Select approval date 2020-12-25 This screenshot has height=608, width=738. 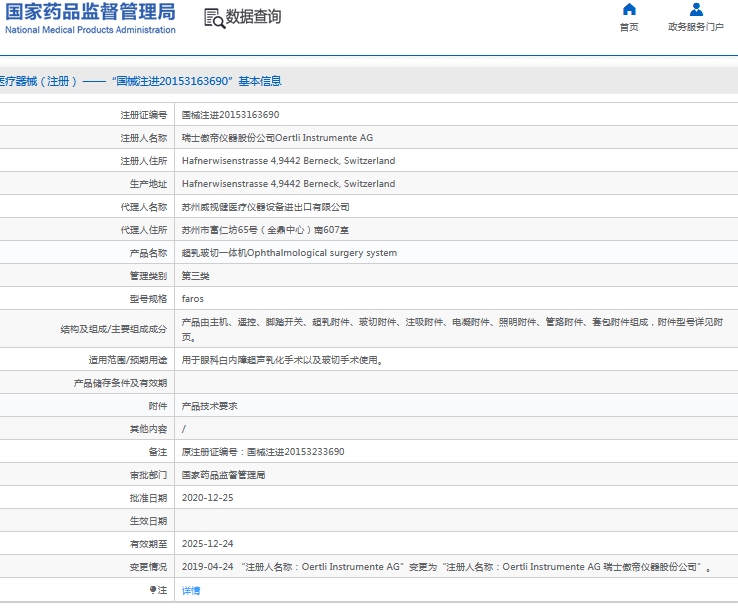(208, 498)
